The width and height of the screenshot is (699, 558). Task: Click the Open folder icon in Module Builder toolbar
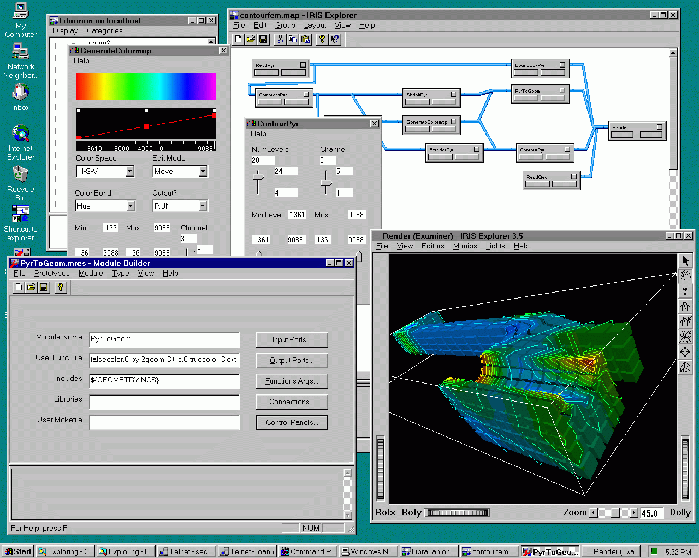pyautogui.click(x=32, y=288)
